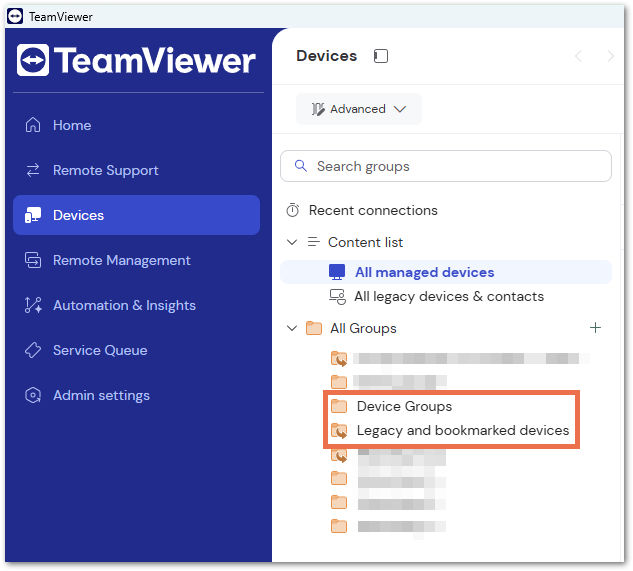Open the Home section
The width and height of the screenshot is (633, 571).
pyautogui.click(x=72, y=125)
